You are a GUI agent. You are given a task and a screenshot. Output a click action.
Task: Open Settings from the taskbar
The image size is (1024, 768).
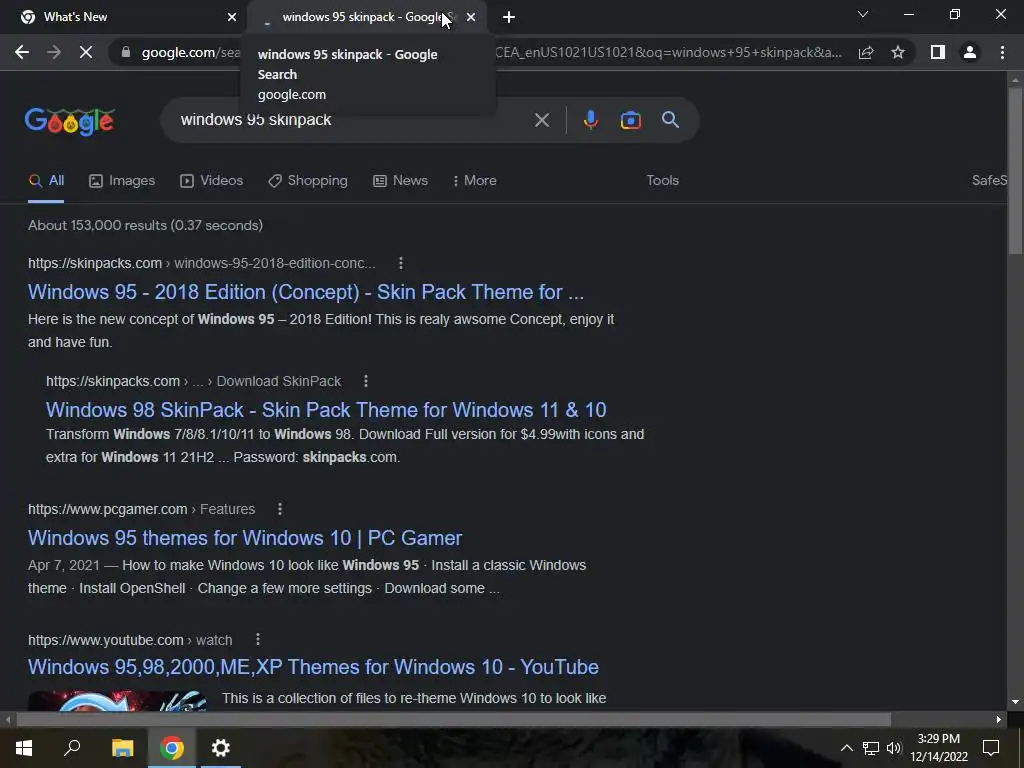(x=221, y=748)
